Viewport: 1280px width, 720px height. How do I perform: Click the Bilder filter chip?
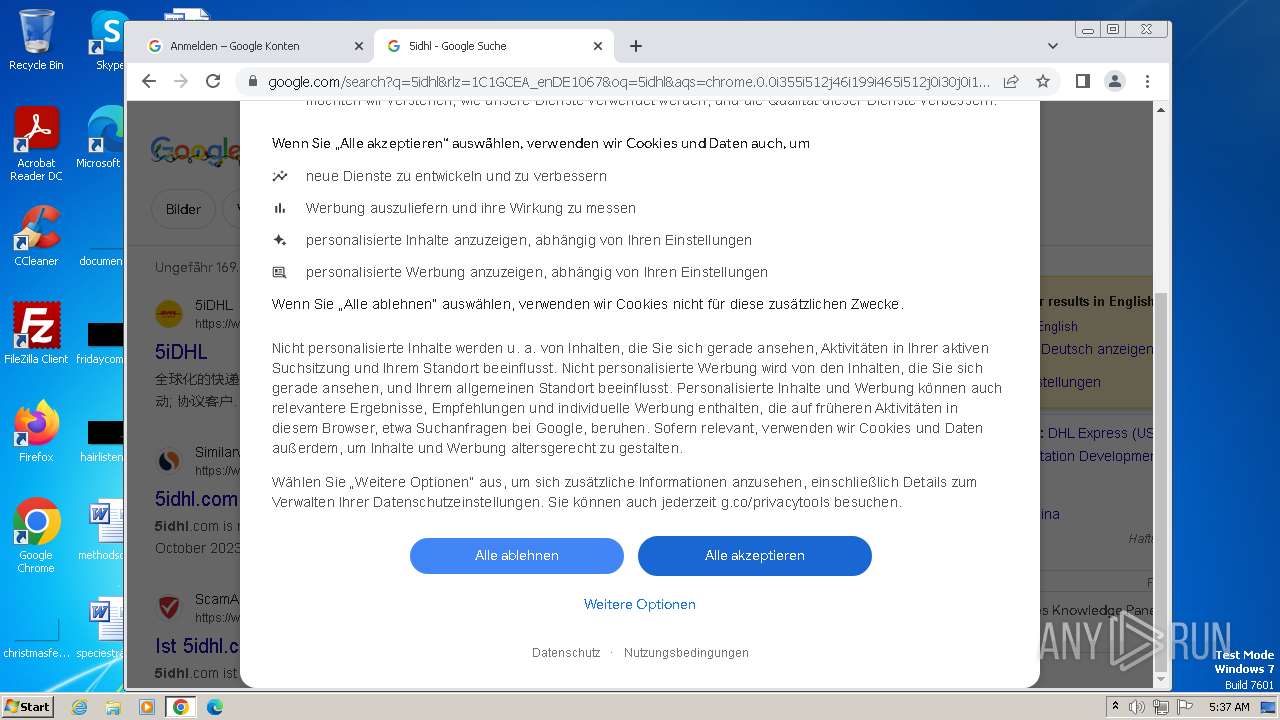tap(184, 209)
